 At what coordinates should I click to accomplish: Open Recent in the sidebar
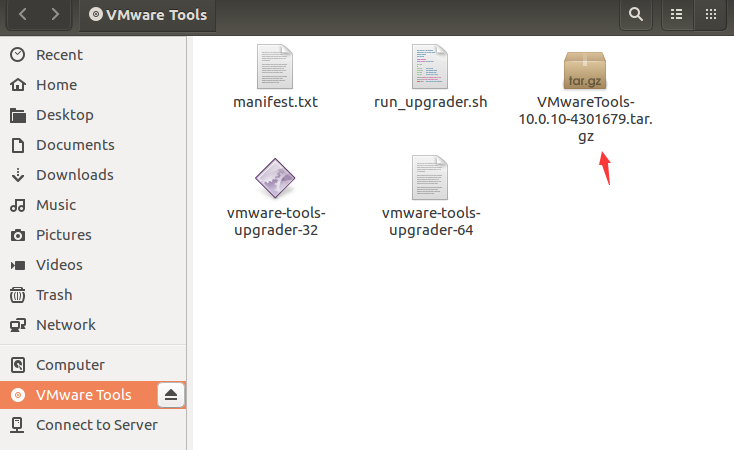coord(93,55)
